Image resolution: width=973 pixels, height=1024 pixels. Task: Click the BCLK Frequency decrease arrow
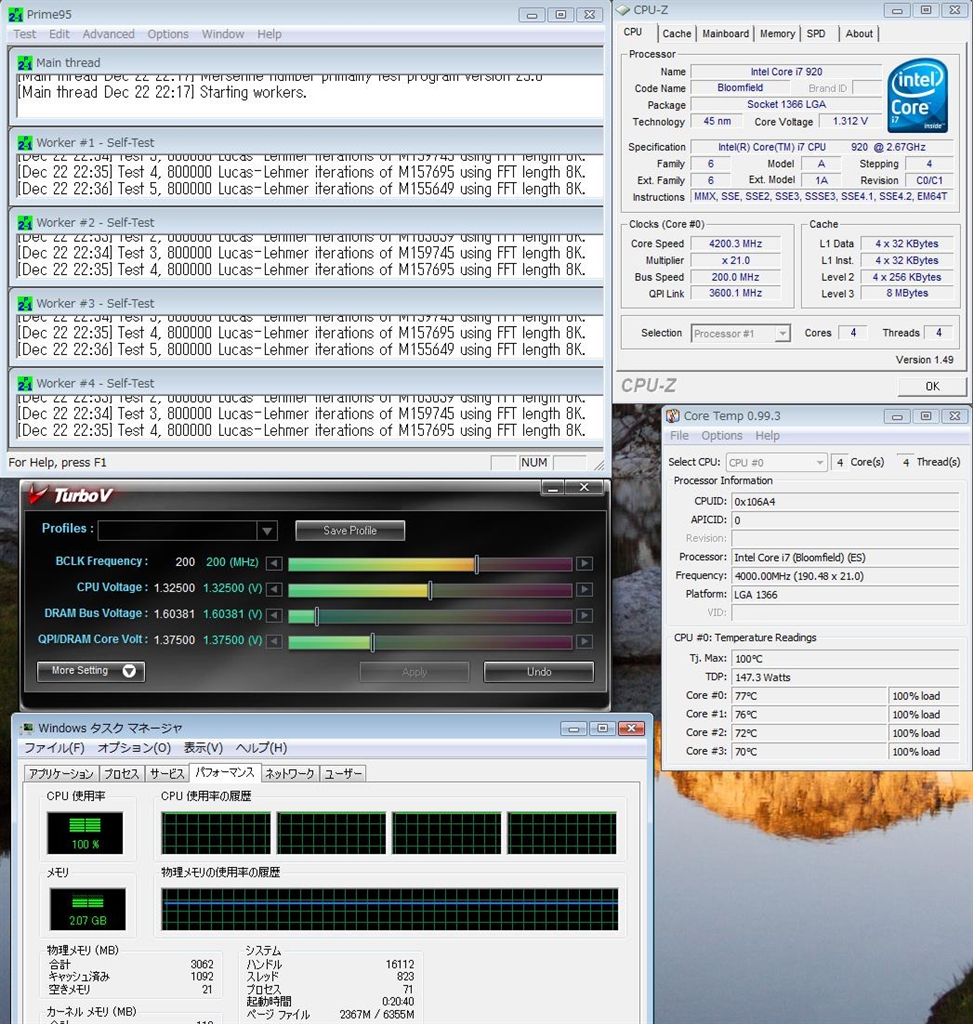pos(274,564)
